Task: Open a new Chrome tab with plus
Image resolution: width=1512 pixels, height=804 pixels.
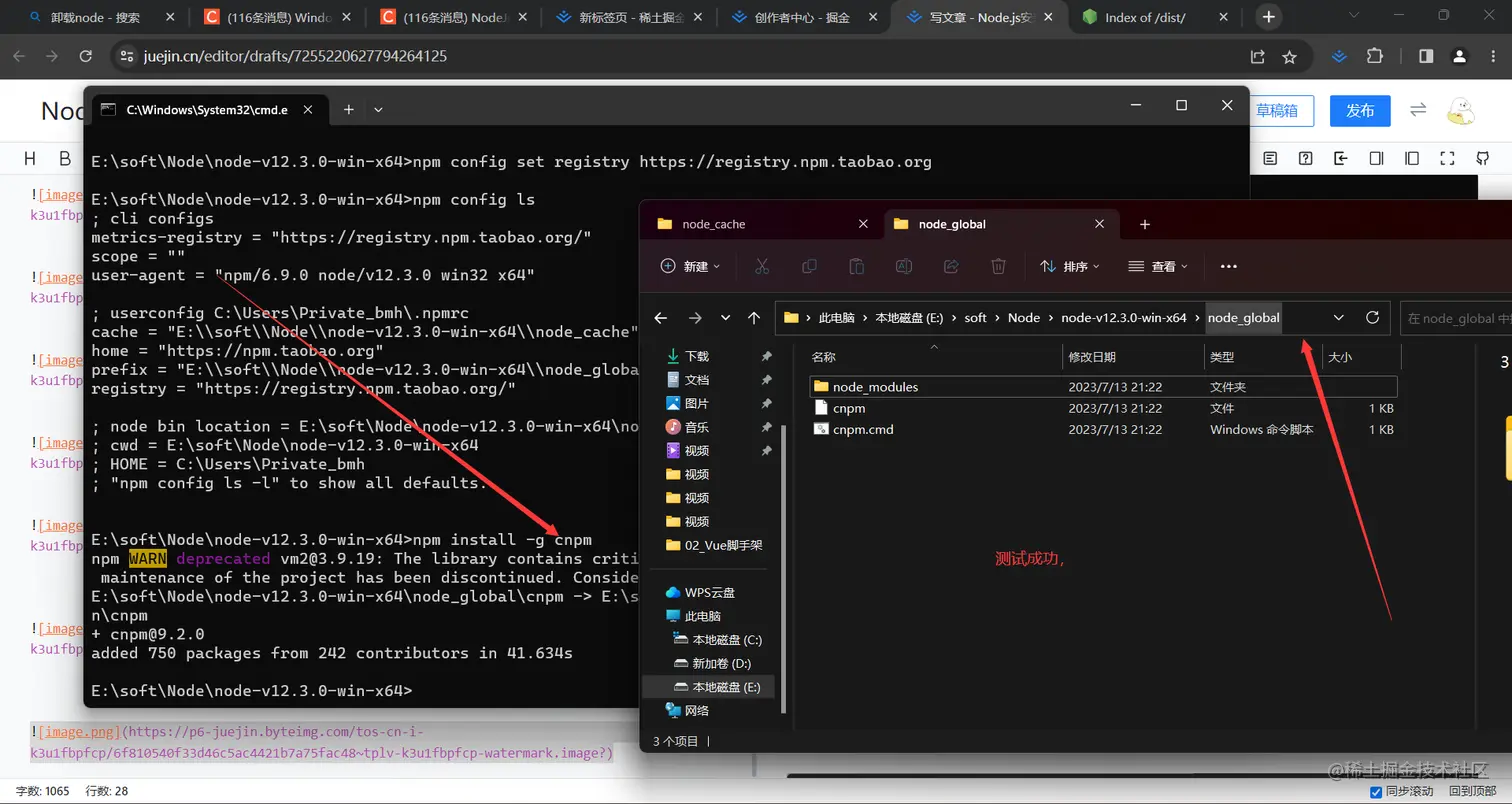Action: pos(1268,17)
